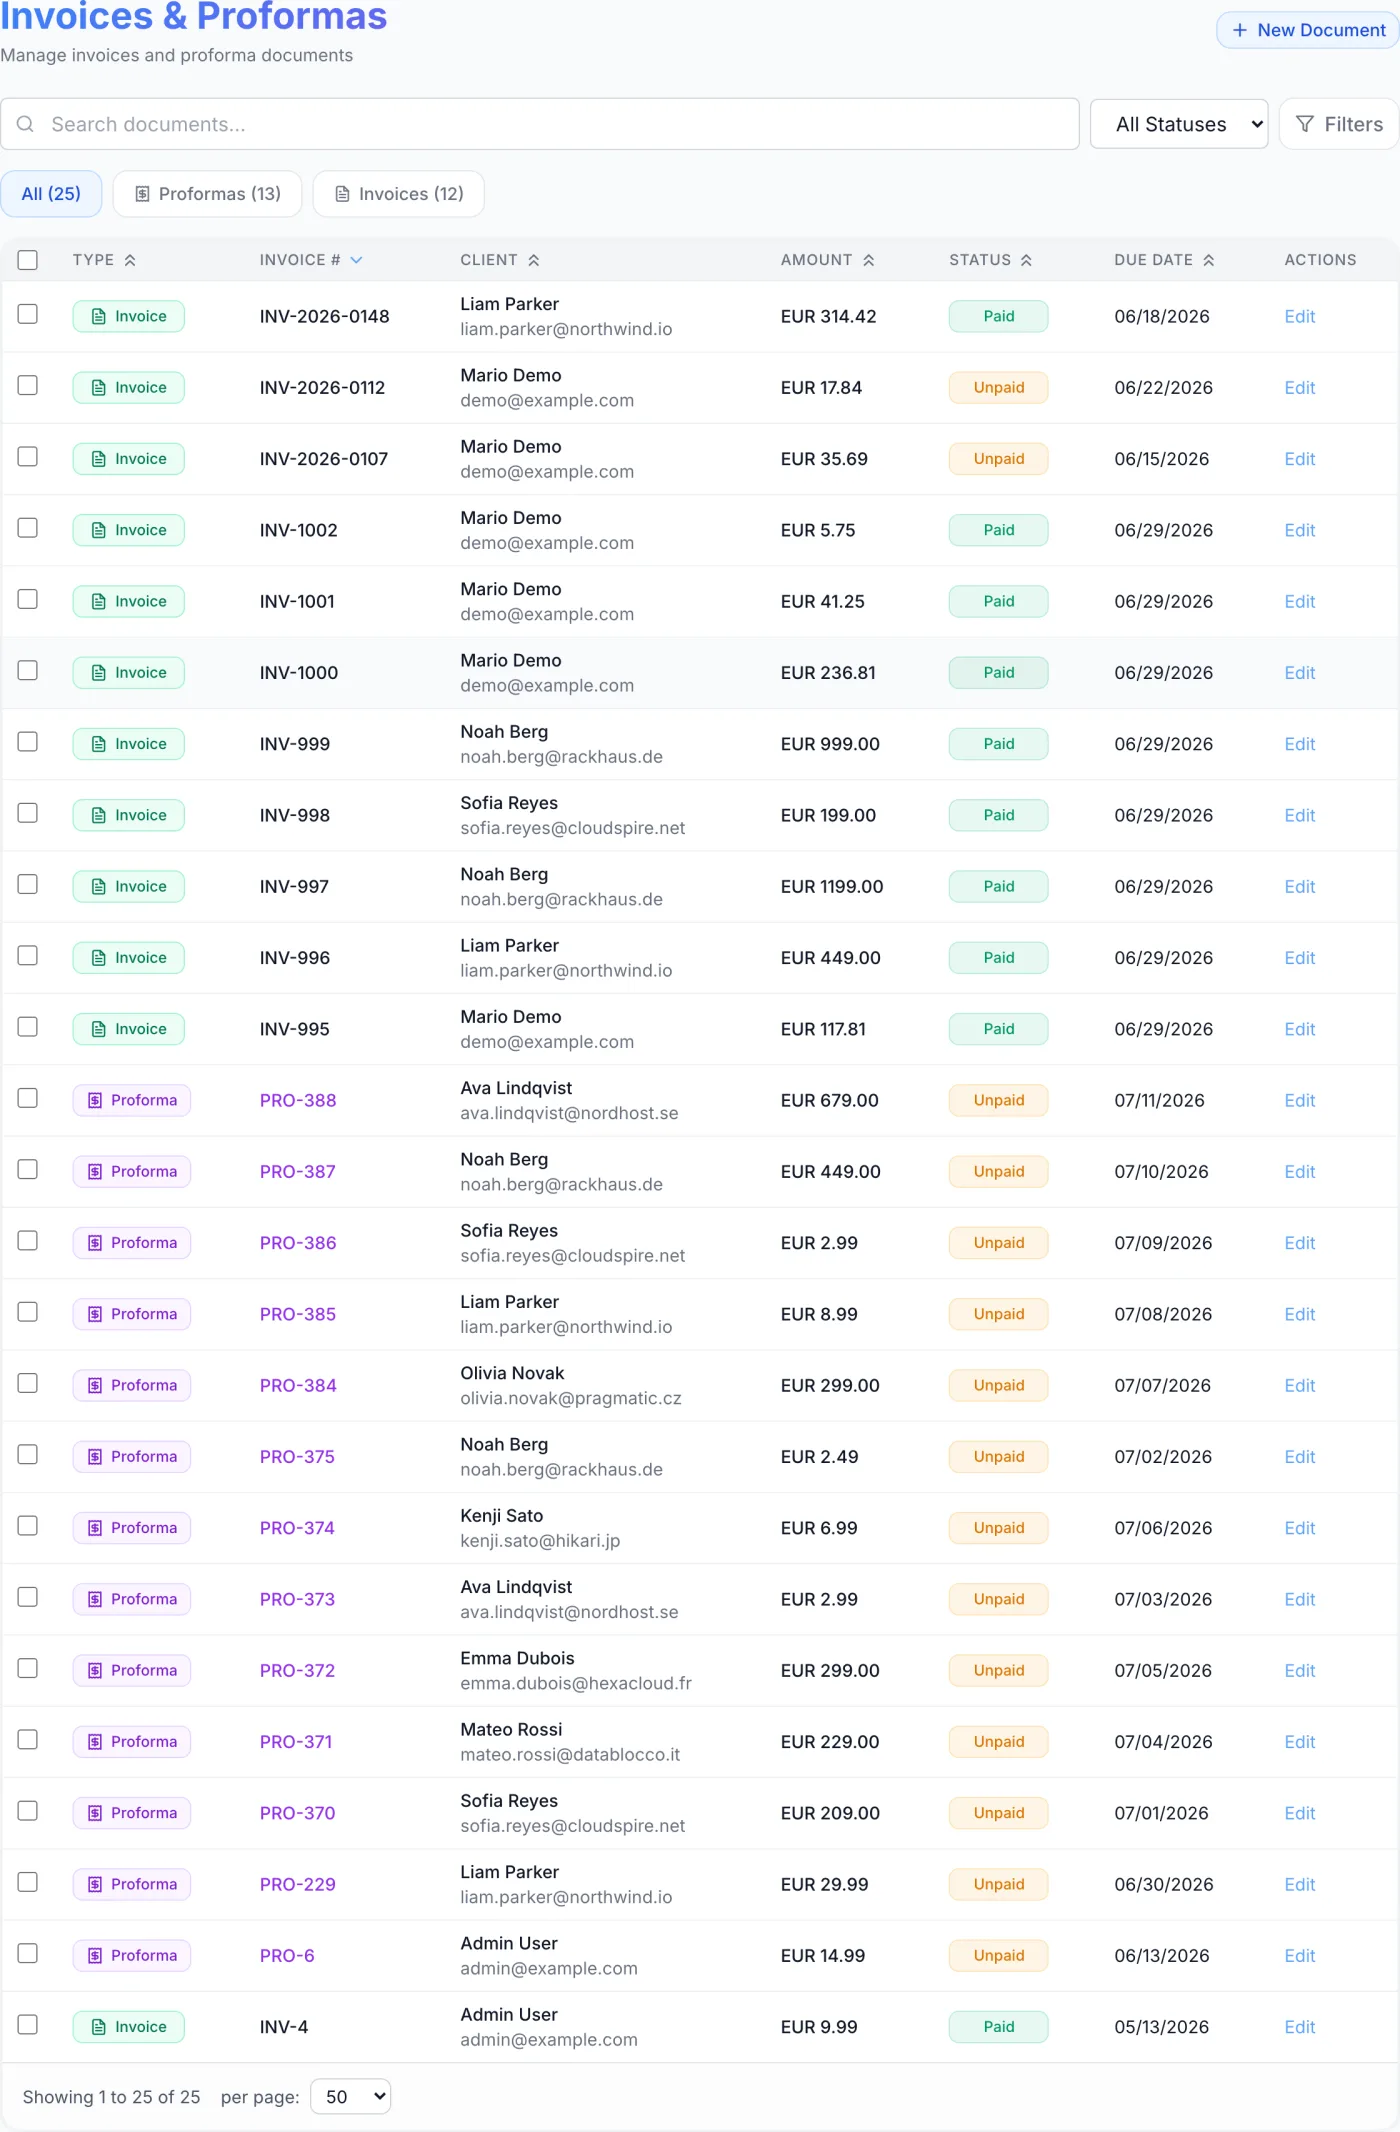The image size is (1400, 2132).
Task: Sort by the INVOICE # column
Action: pos(311,260)
